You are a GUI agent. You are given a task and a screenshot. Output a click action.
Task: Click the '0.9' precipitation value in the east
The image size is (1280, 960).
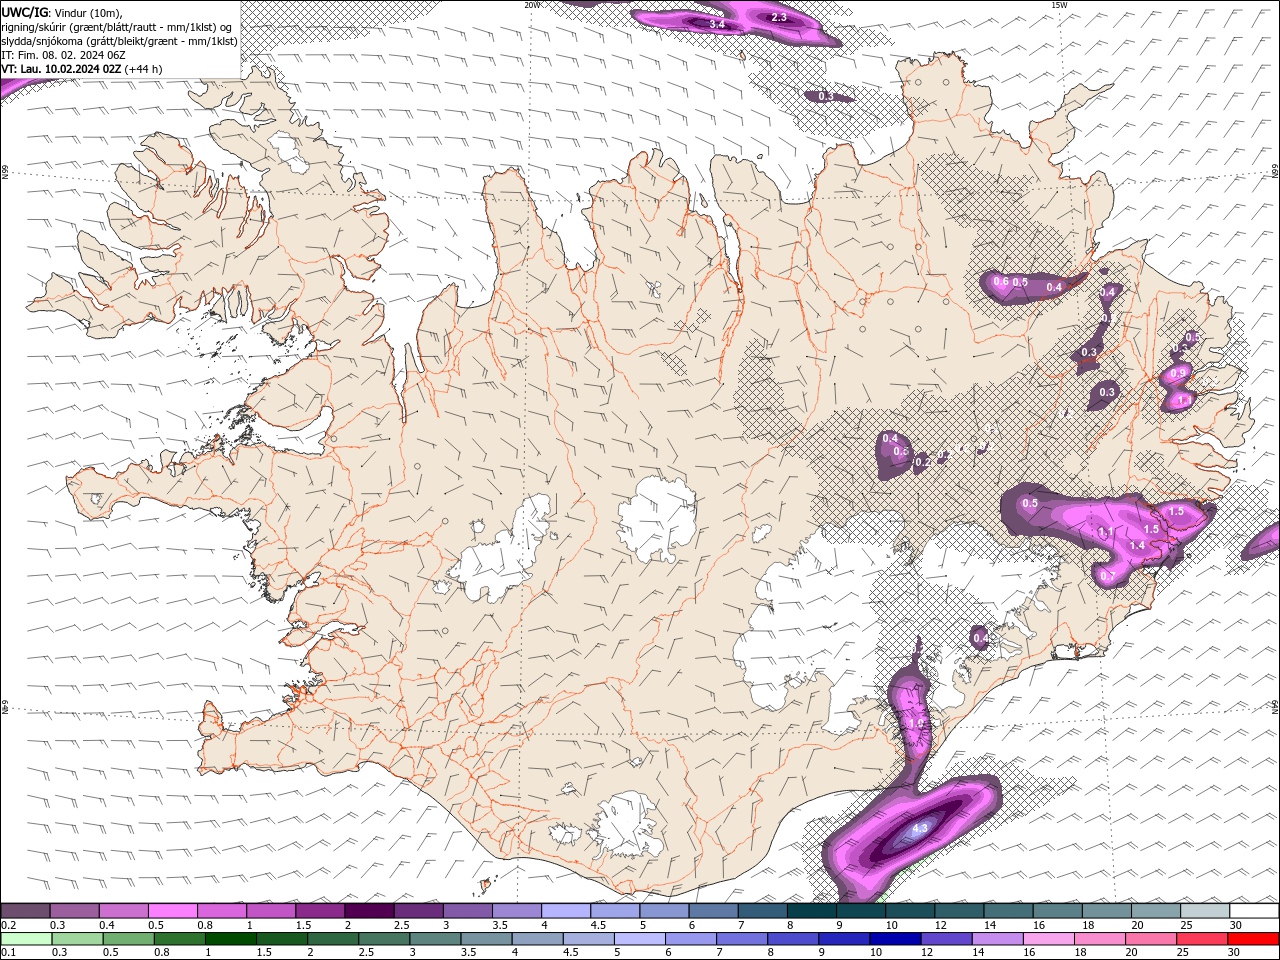coord(1178,373)
